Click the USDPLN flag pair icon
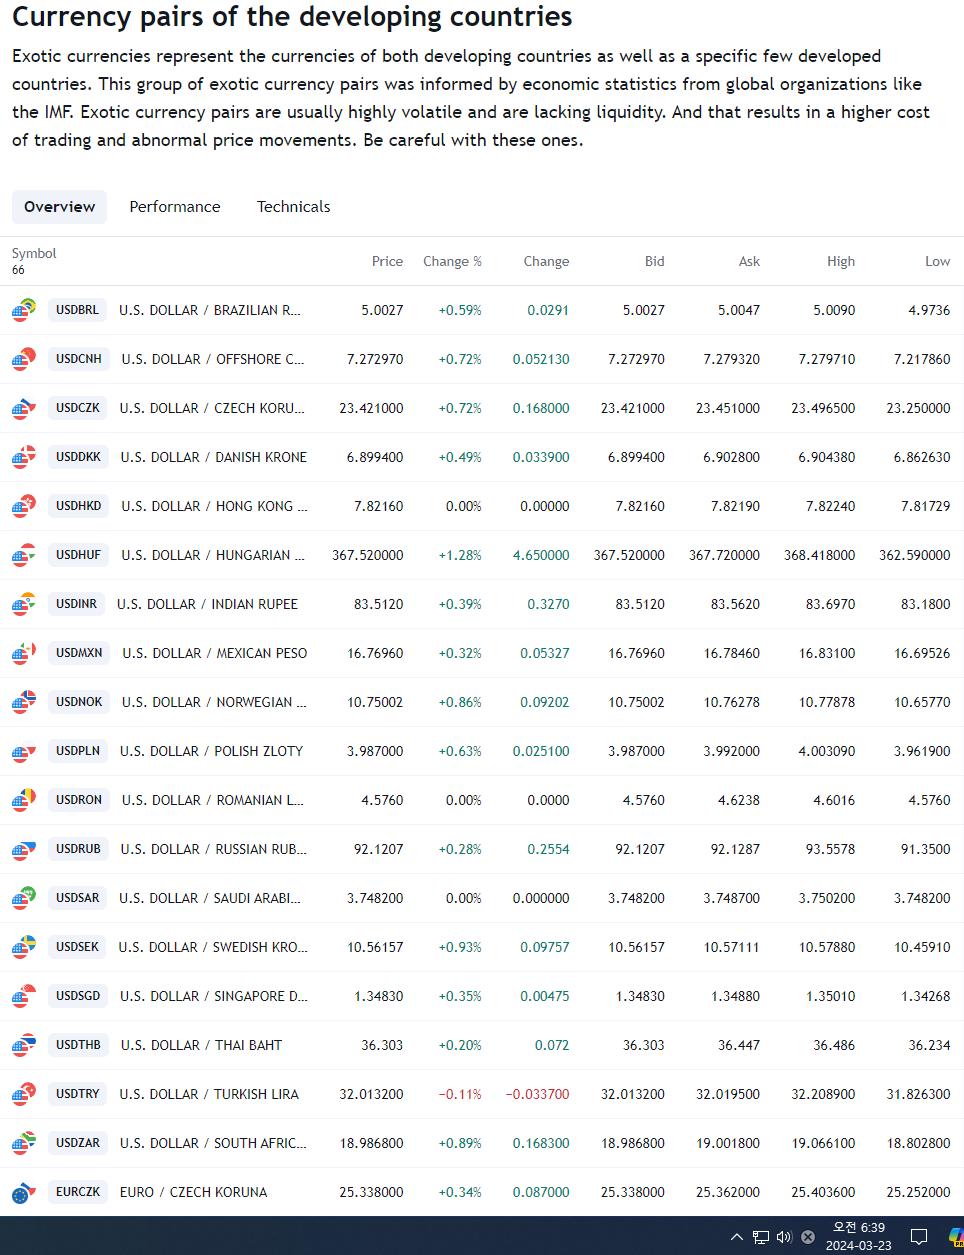Image resolution: width=964 pixels, height=1255 pixels. tap(24, 751)
